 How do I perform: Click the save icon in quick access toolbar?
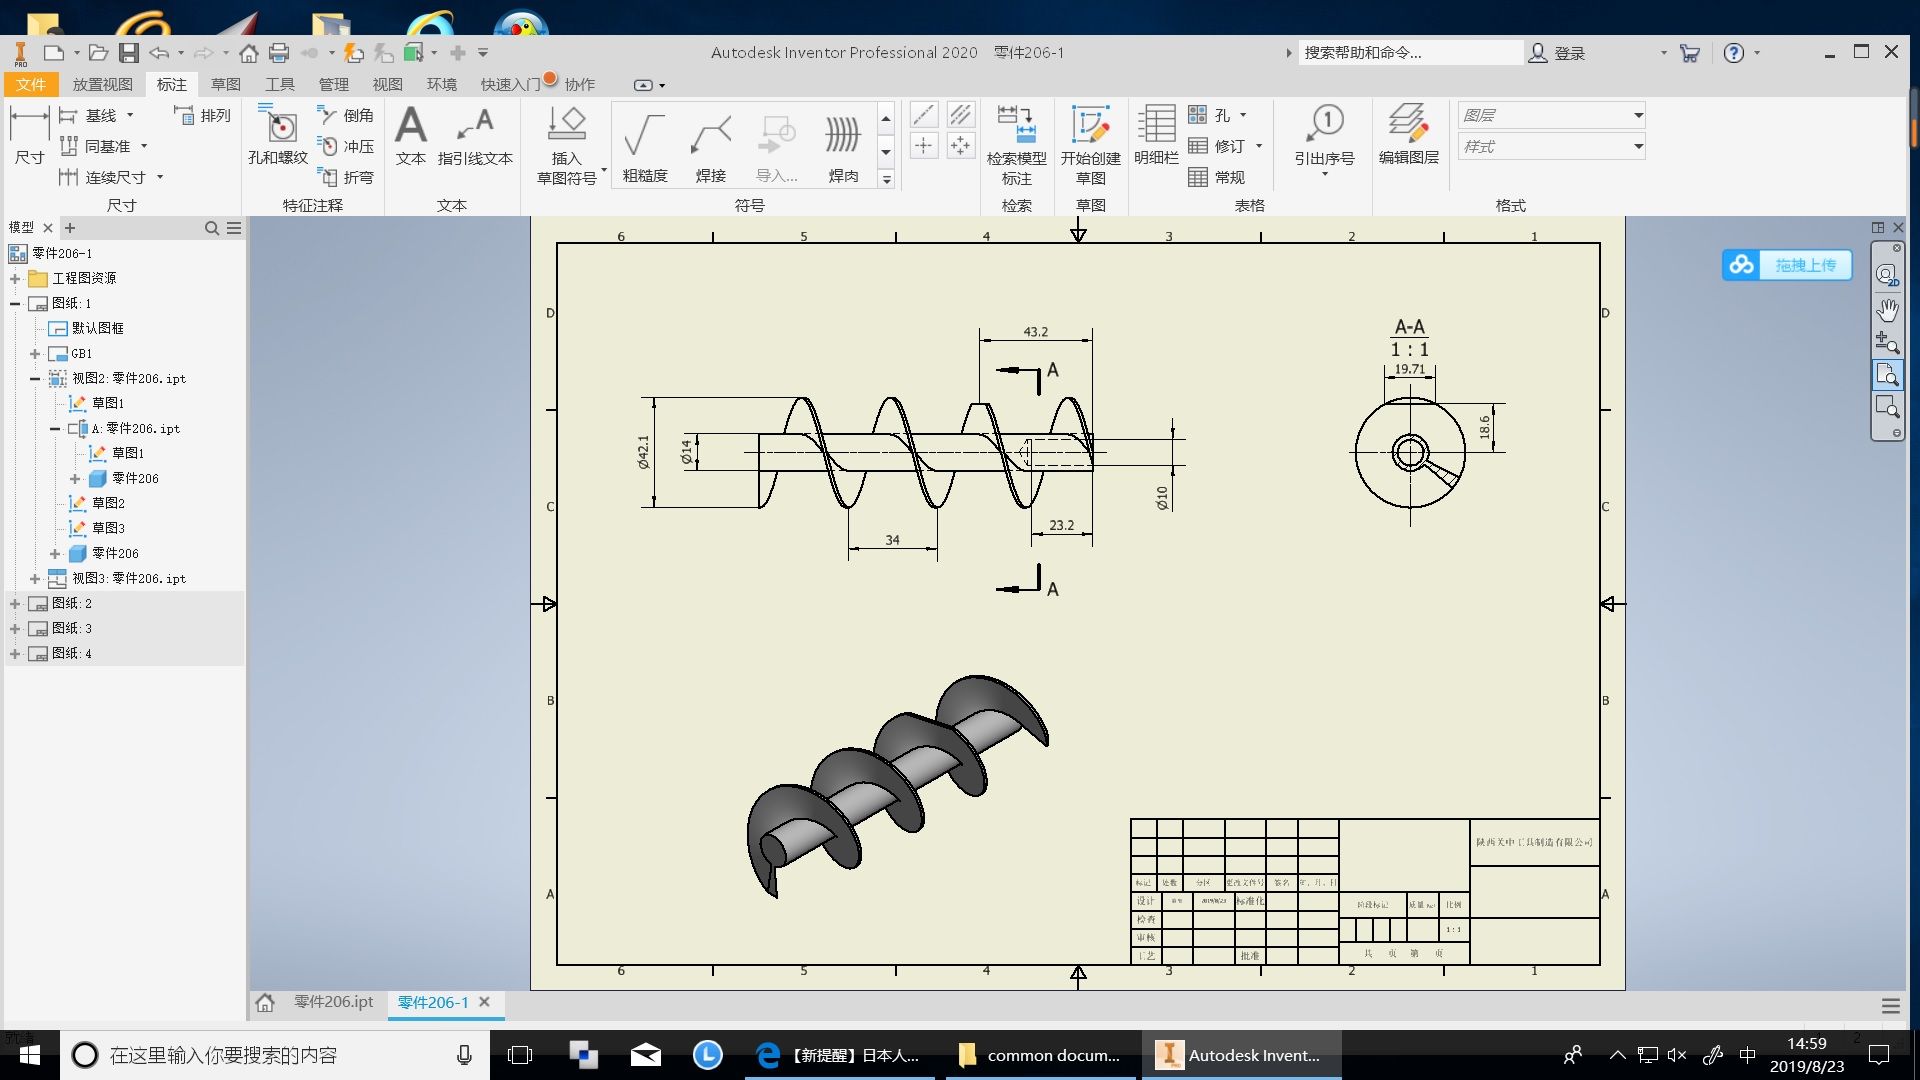[129, 53]
